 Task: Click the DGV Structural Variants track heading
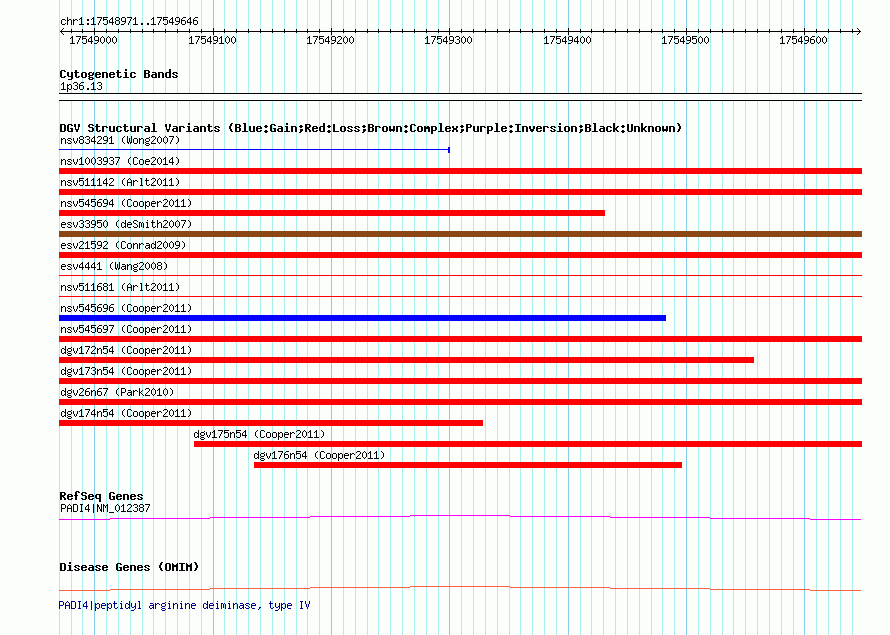pyautogui.click(x=371, y=128)
